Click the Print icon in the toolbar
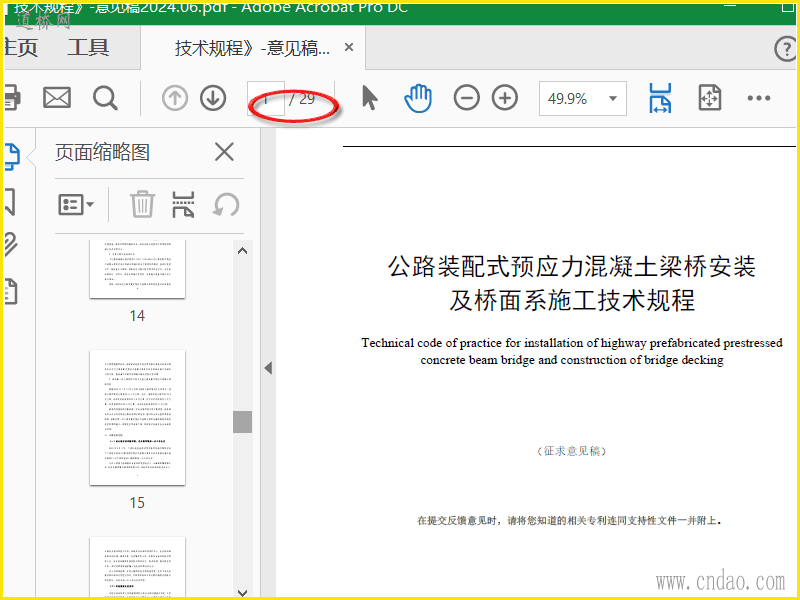 pos(12,97)
